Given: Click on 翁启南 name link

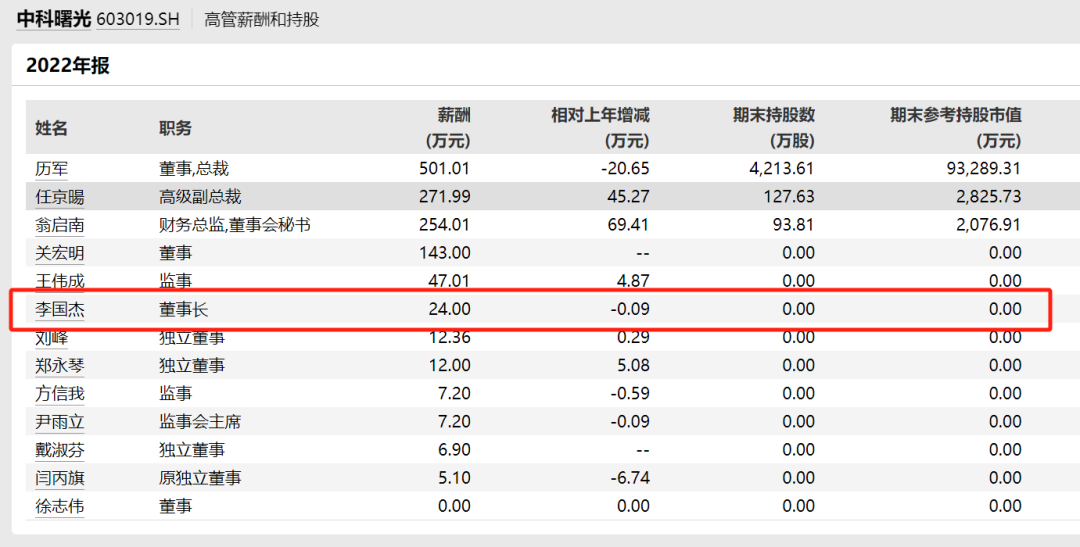Looking at the screenshot, I should click(60, 225).
